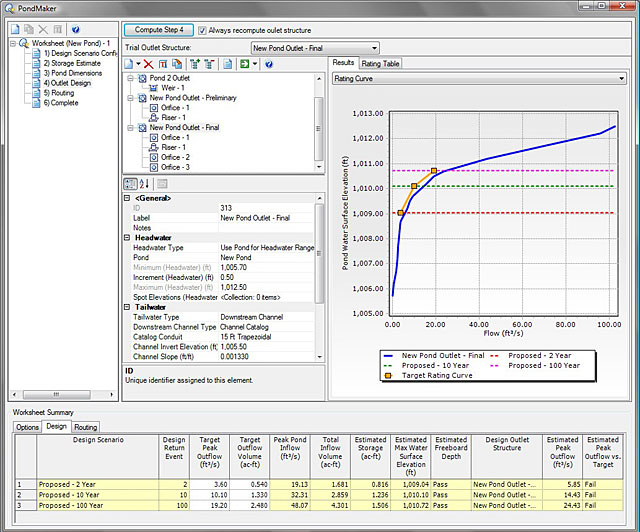The width and height of the screenshot is (640, 532).
Task: Open the Trial Outlet Structure dropdown
Action: pyautogui.click(x=374, y=48)
